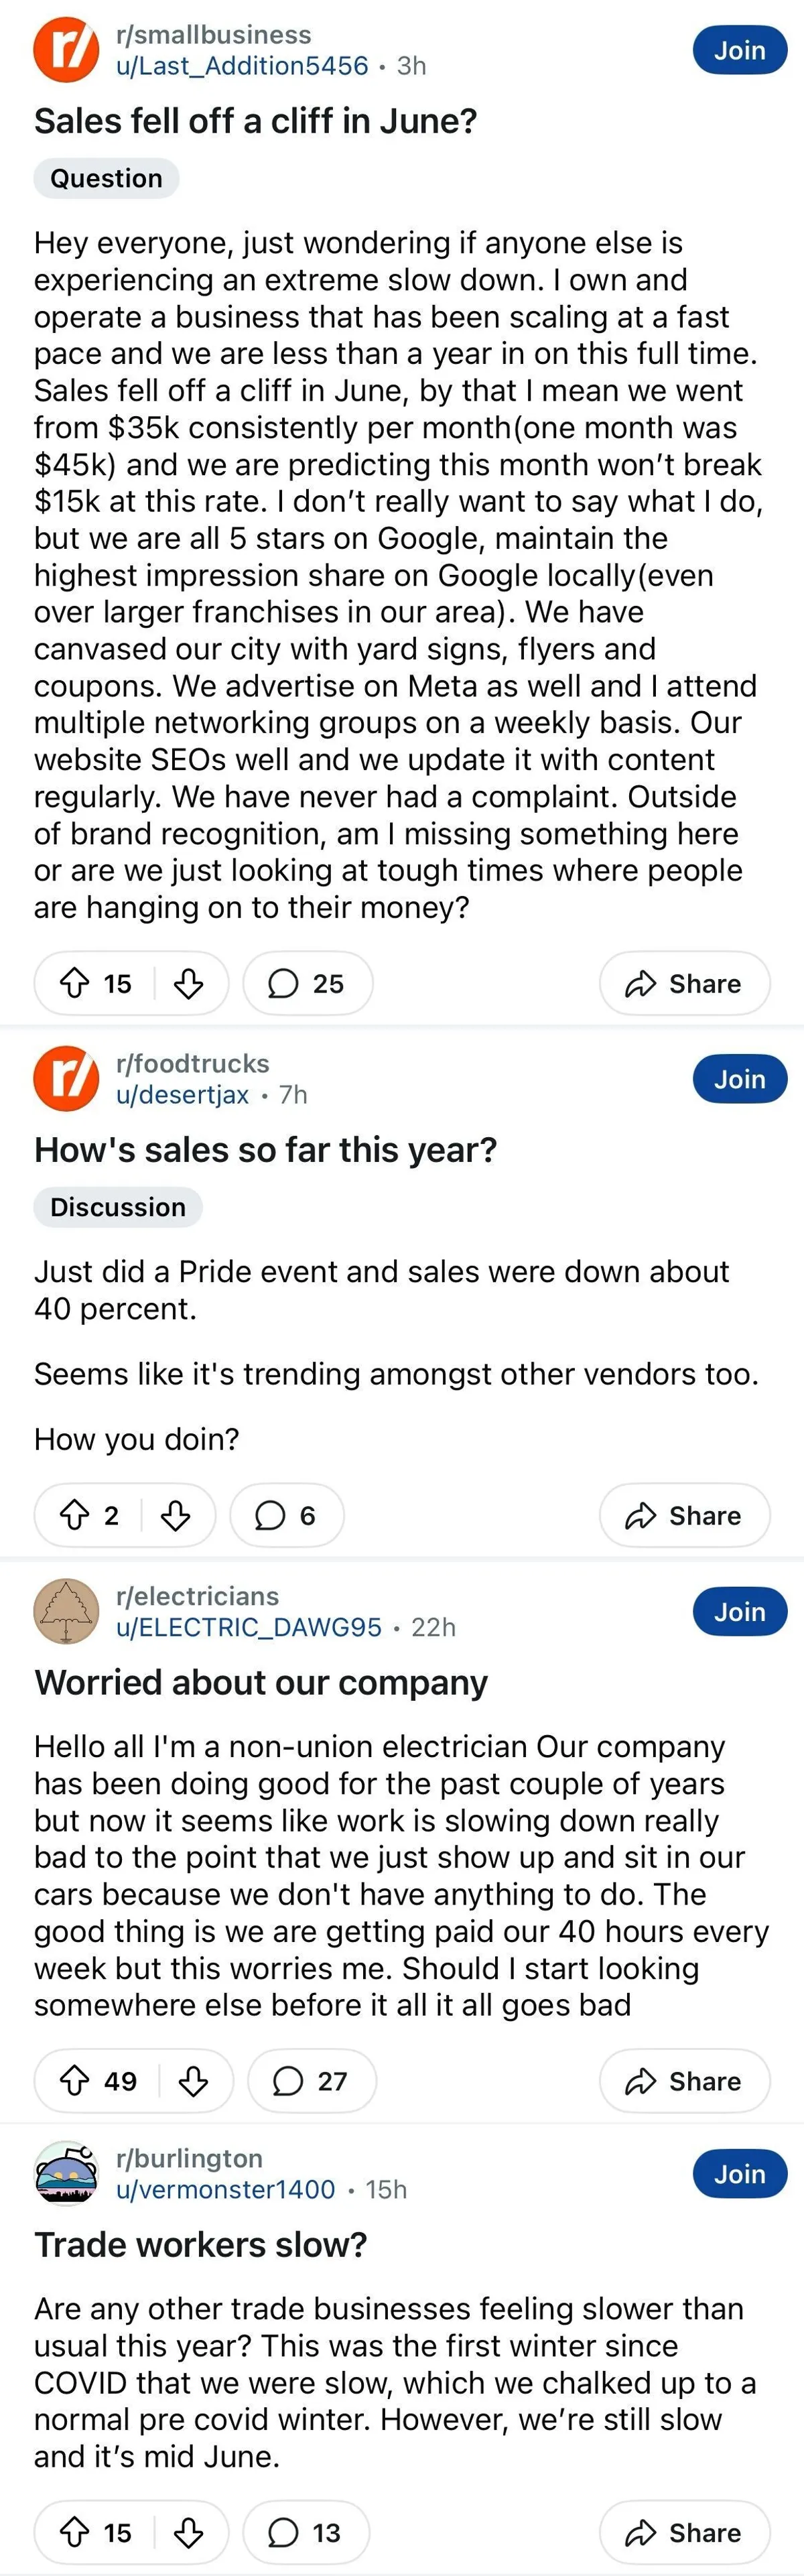Visit u/Last_Addition5456 profile
This screenshot has width=804, height=2576.
242,66
